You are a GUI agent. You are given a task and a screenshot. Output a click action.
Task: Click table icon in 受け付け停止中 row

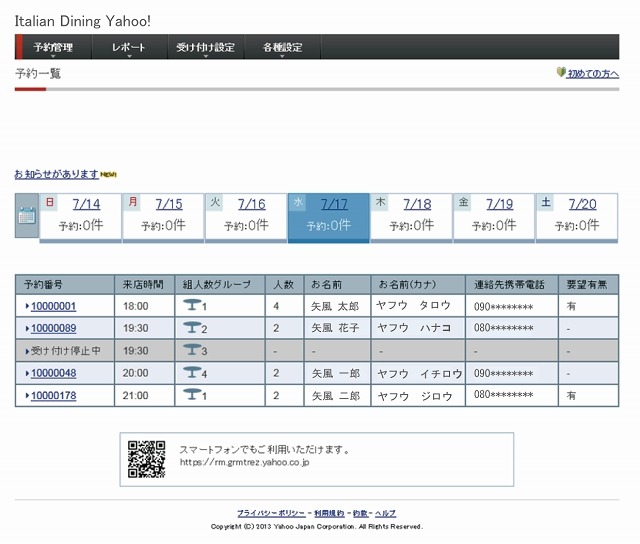(x=192, y=349)
